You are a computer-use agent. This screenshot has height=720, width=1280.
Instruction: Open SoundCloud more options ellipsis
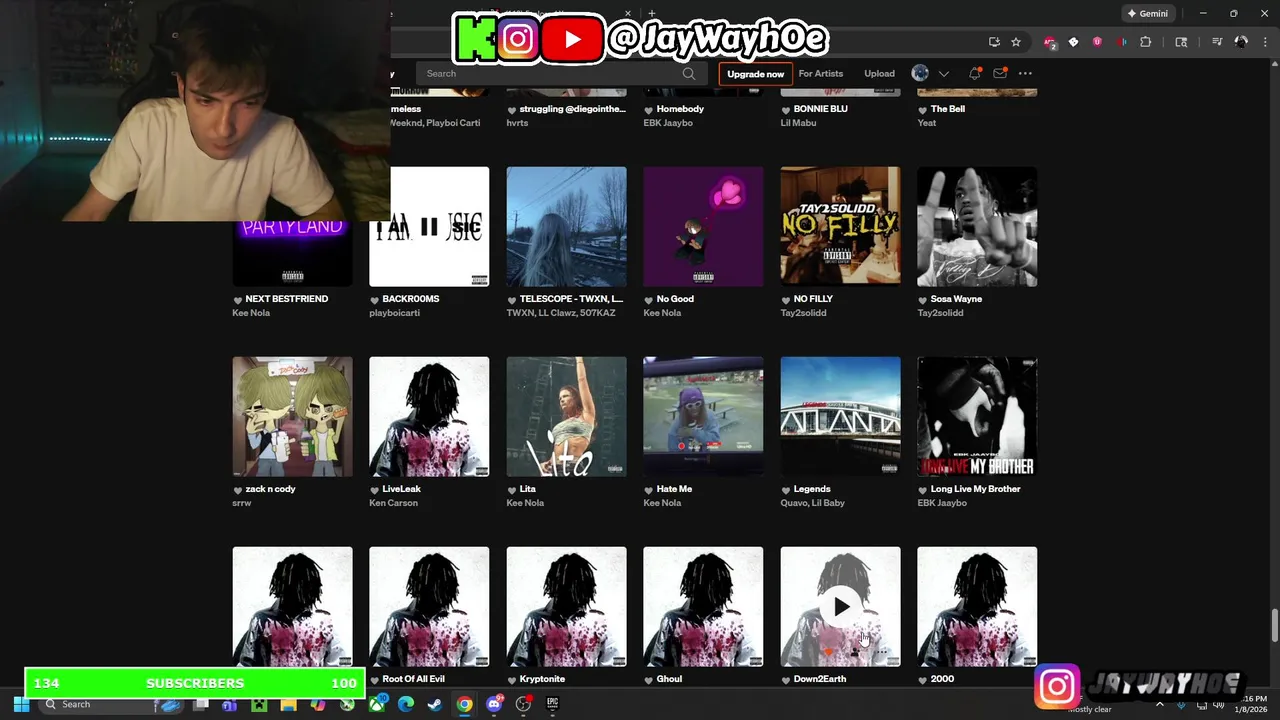coord(1025,73)
